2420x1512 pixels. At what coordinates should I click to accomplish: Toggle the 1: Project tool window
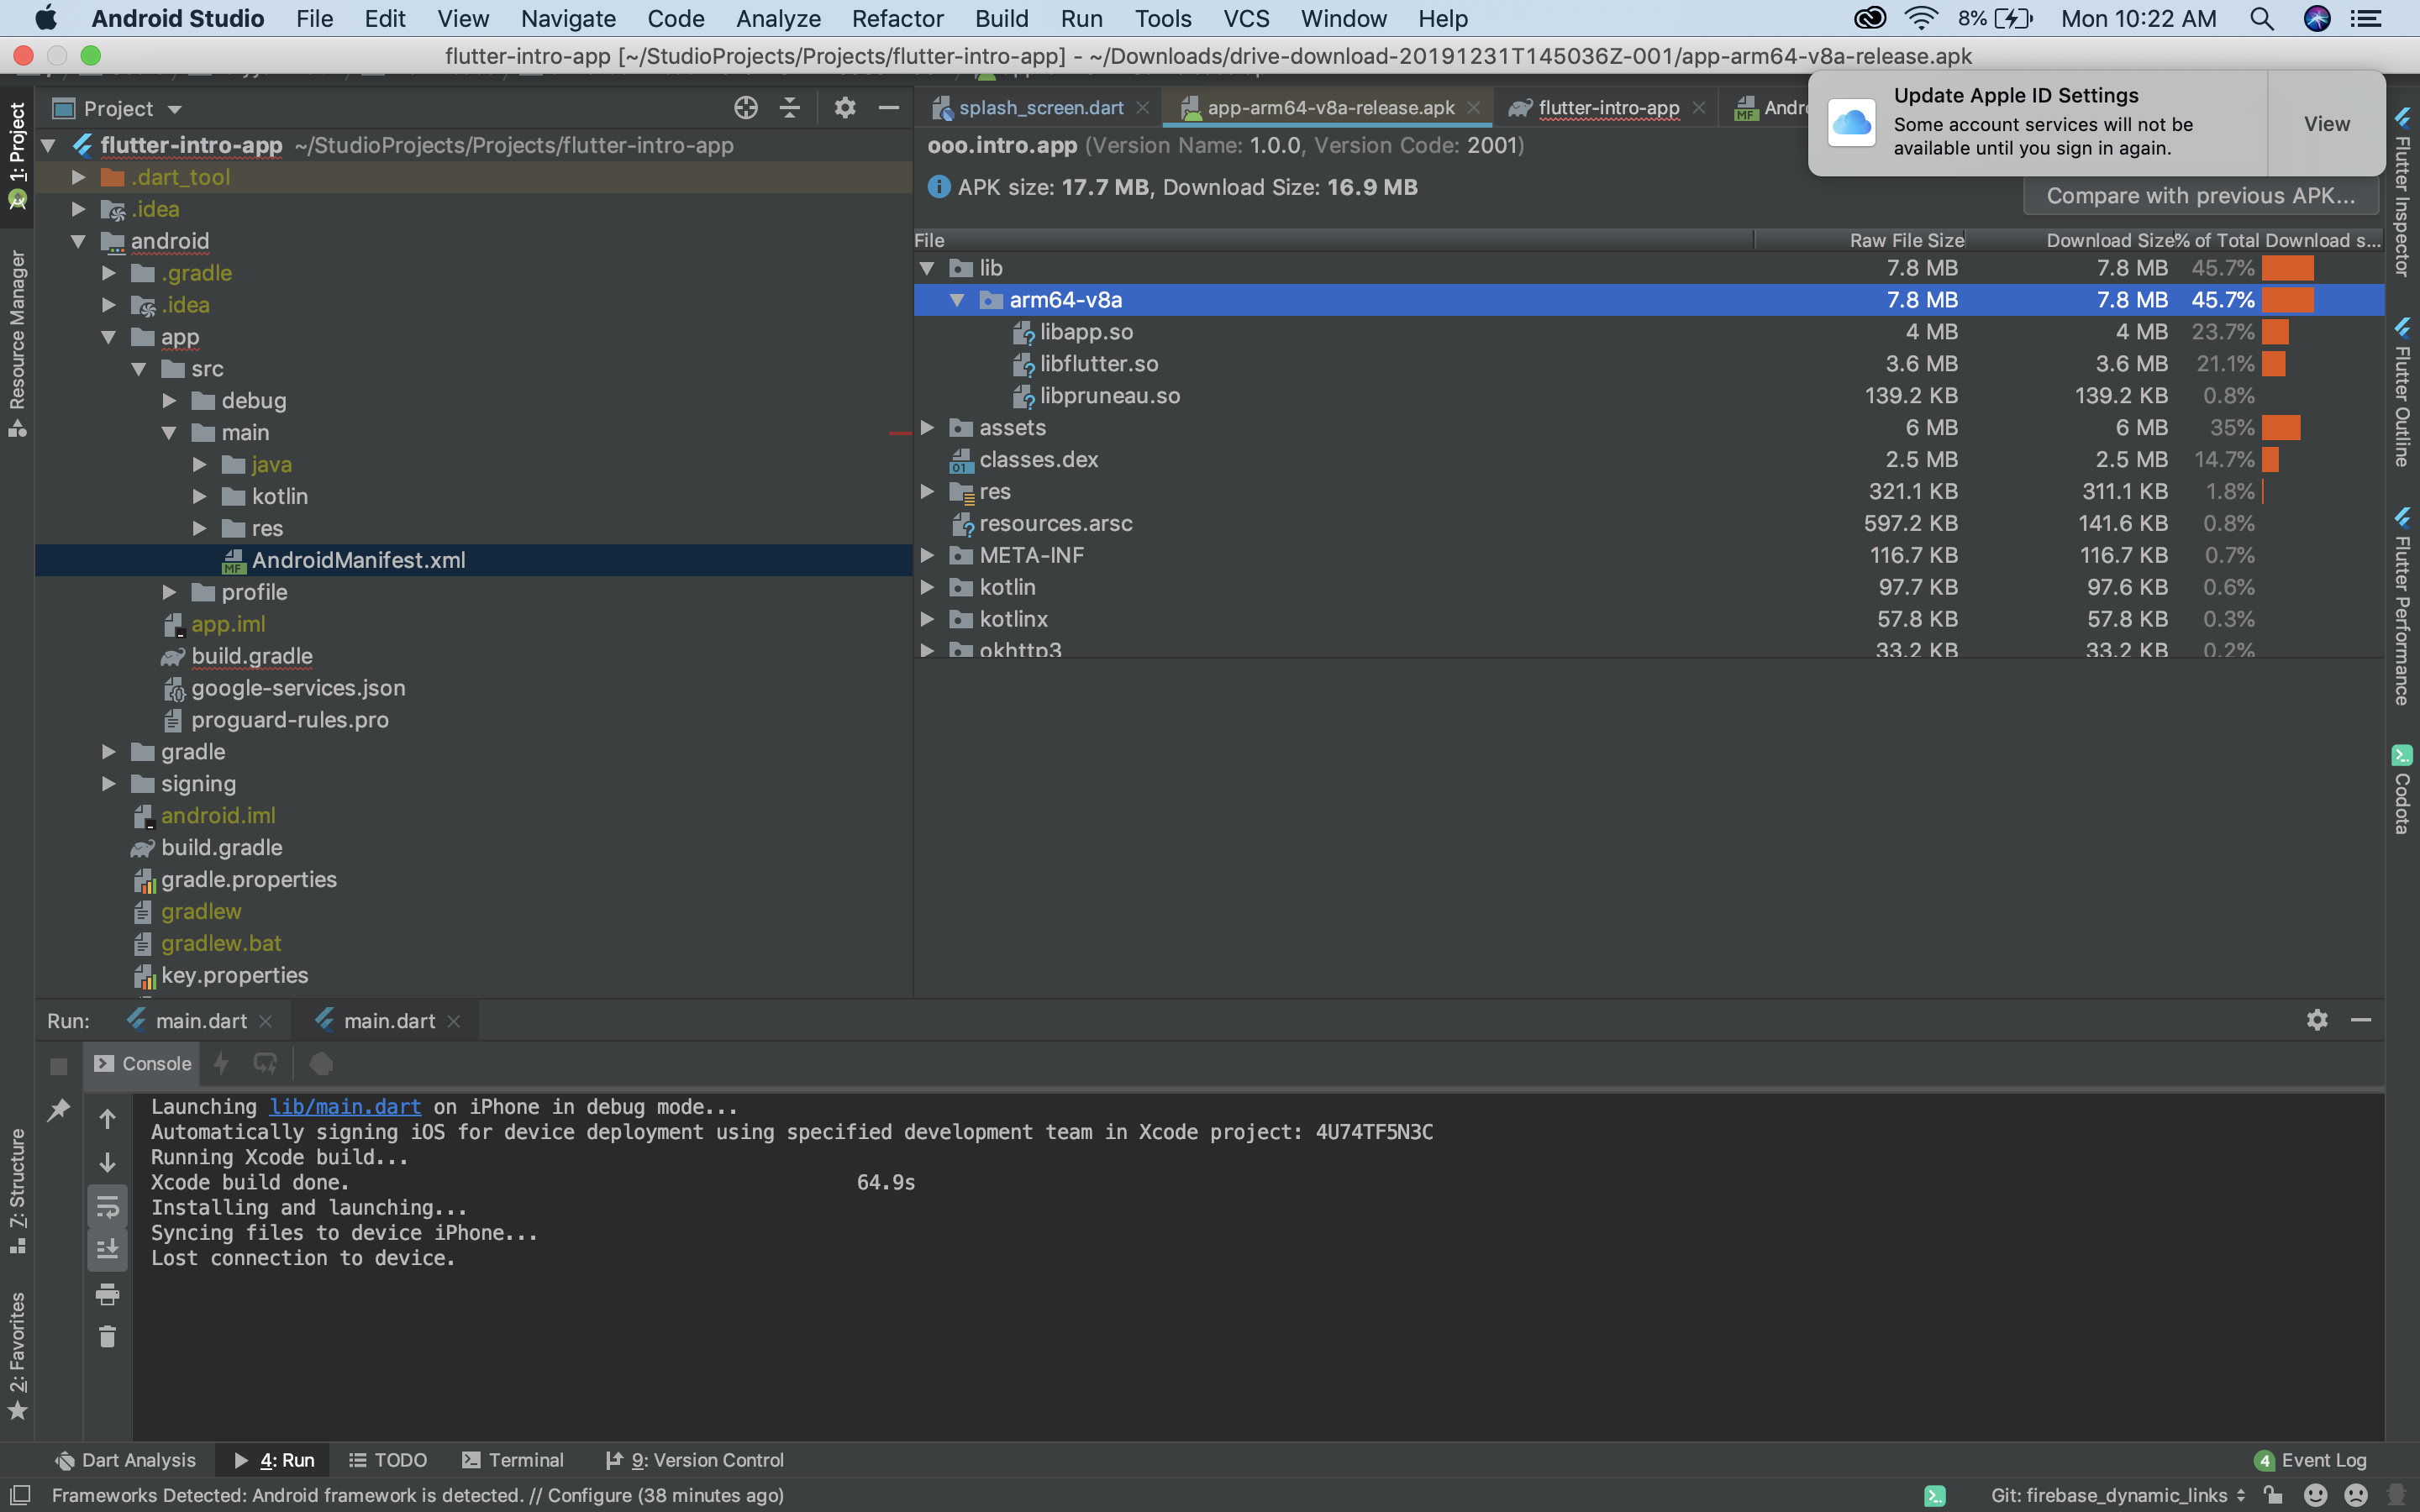(x=17, y=155)
